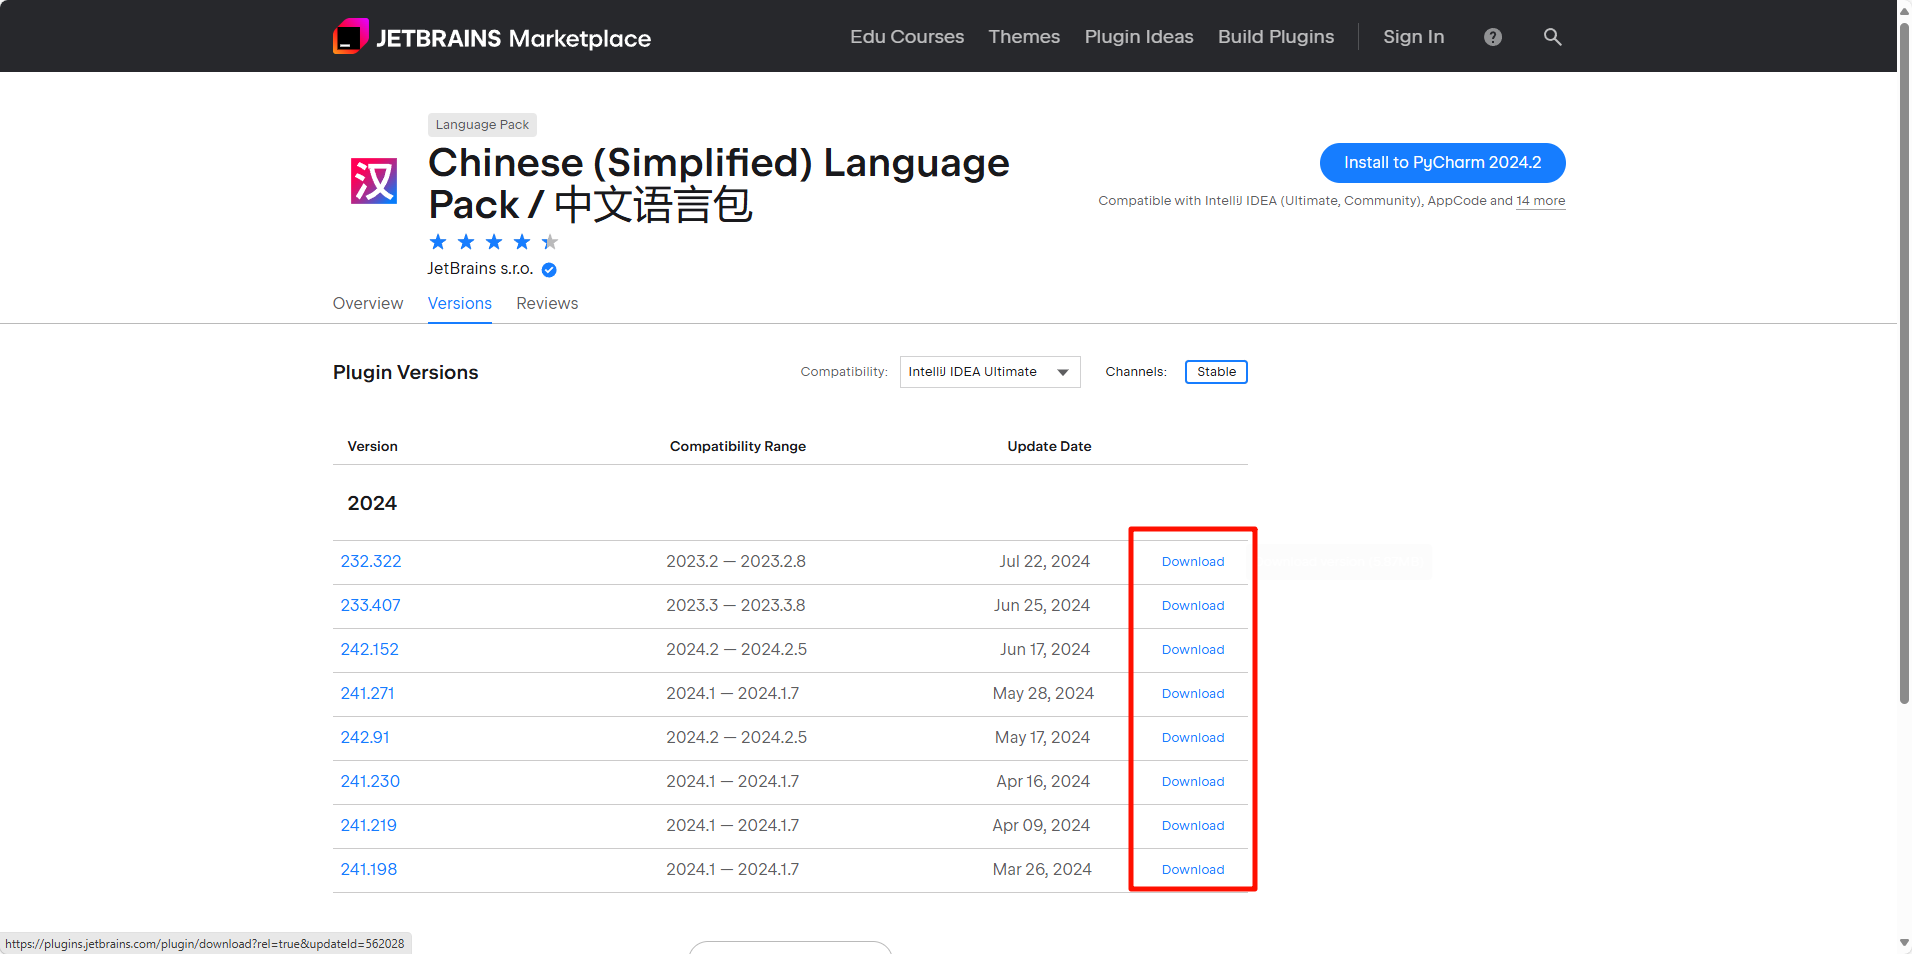Click the '2023.3 — 2023.3.8' range cell
The image size is (1912, 954).
[736, 606]
